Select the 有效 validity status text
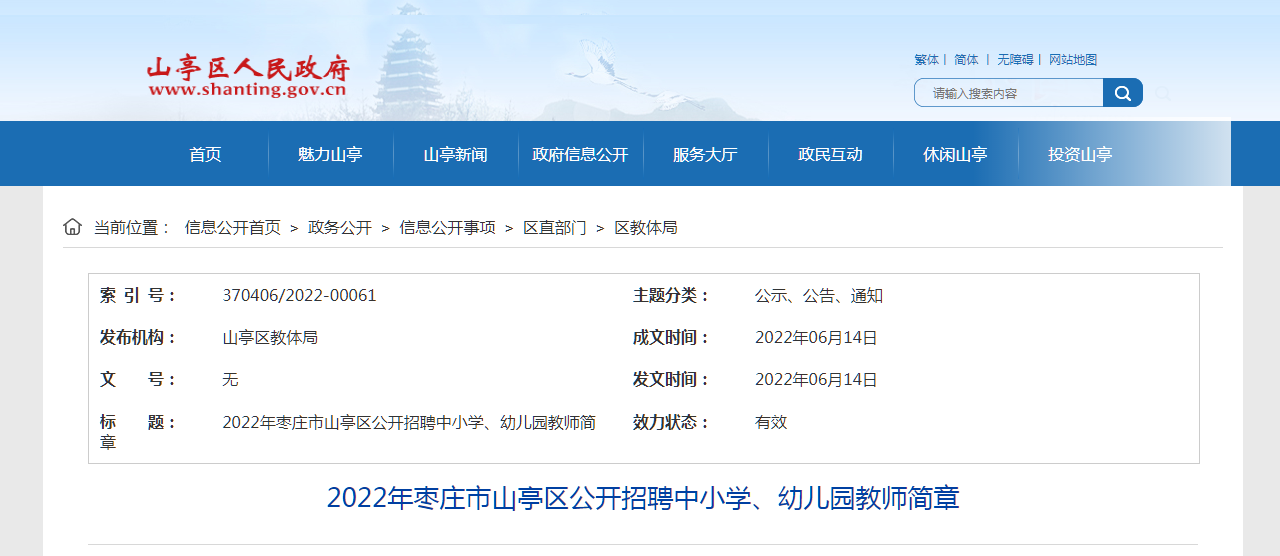 [x=771, y=422]
